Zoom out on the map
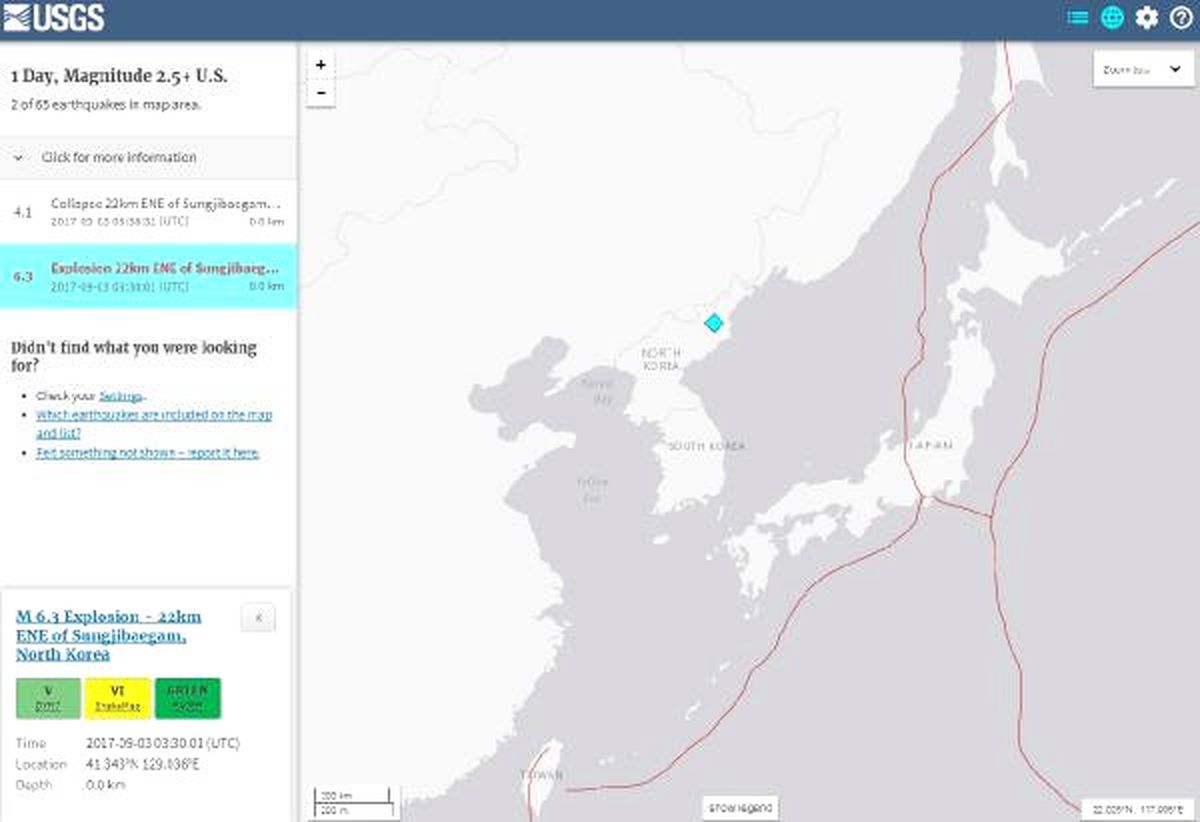Image resolution: width=1200 pixels, height=822 pixels. point(320,92)
